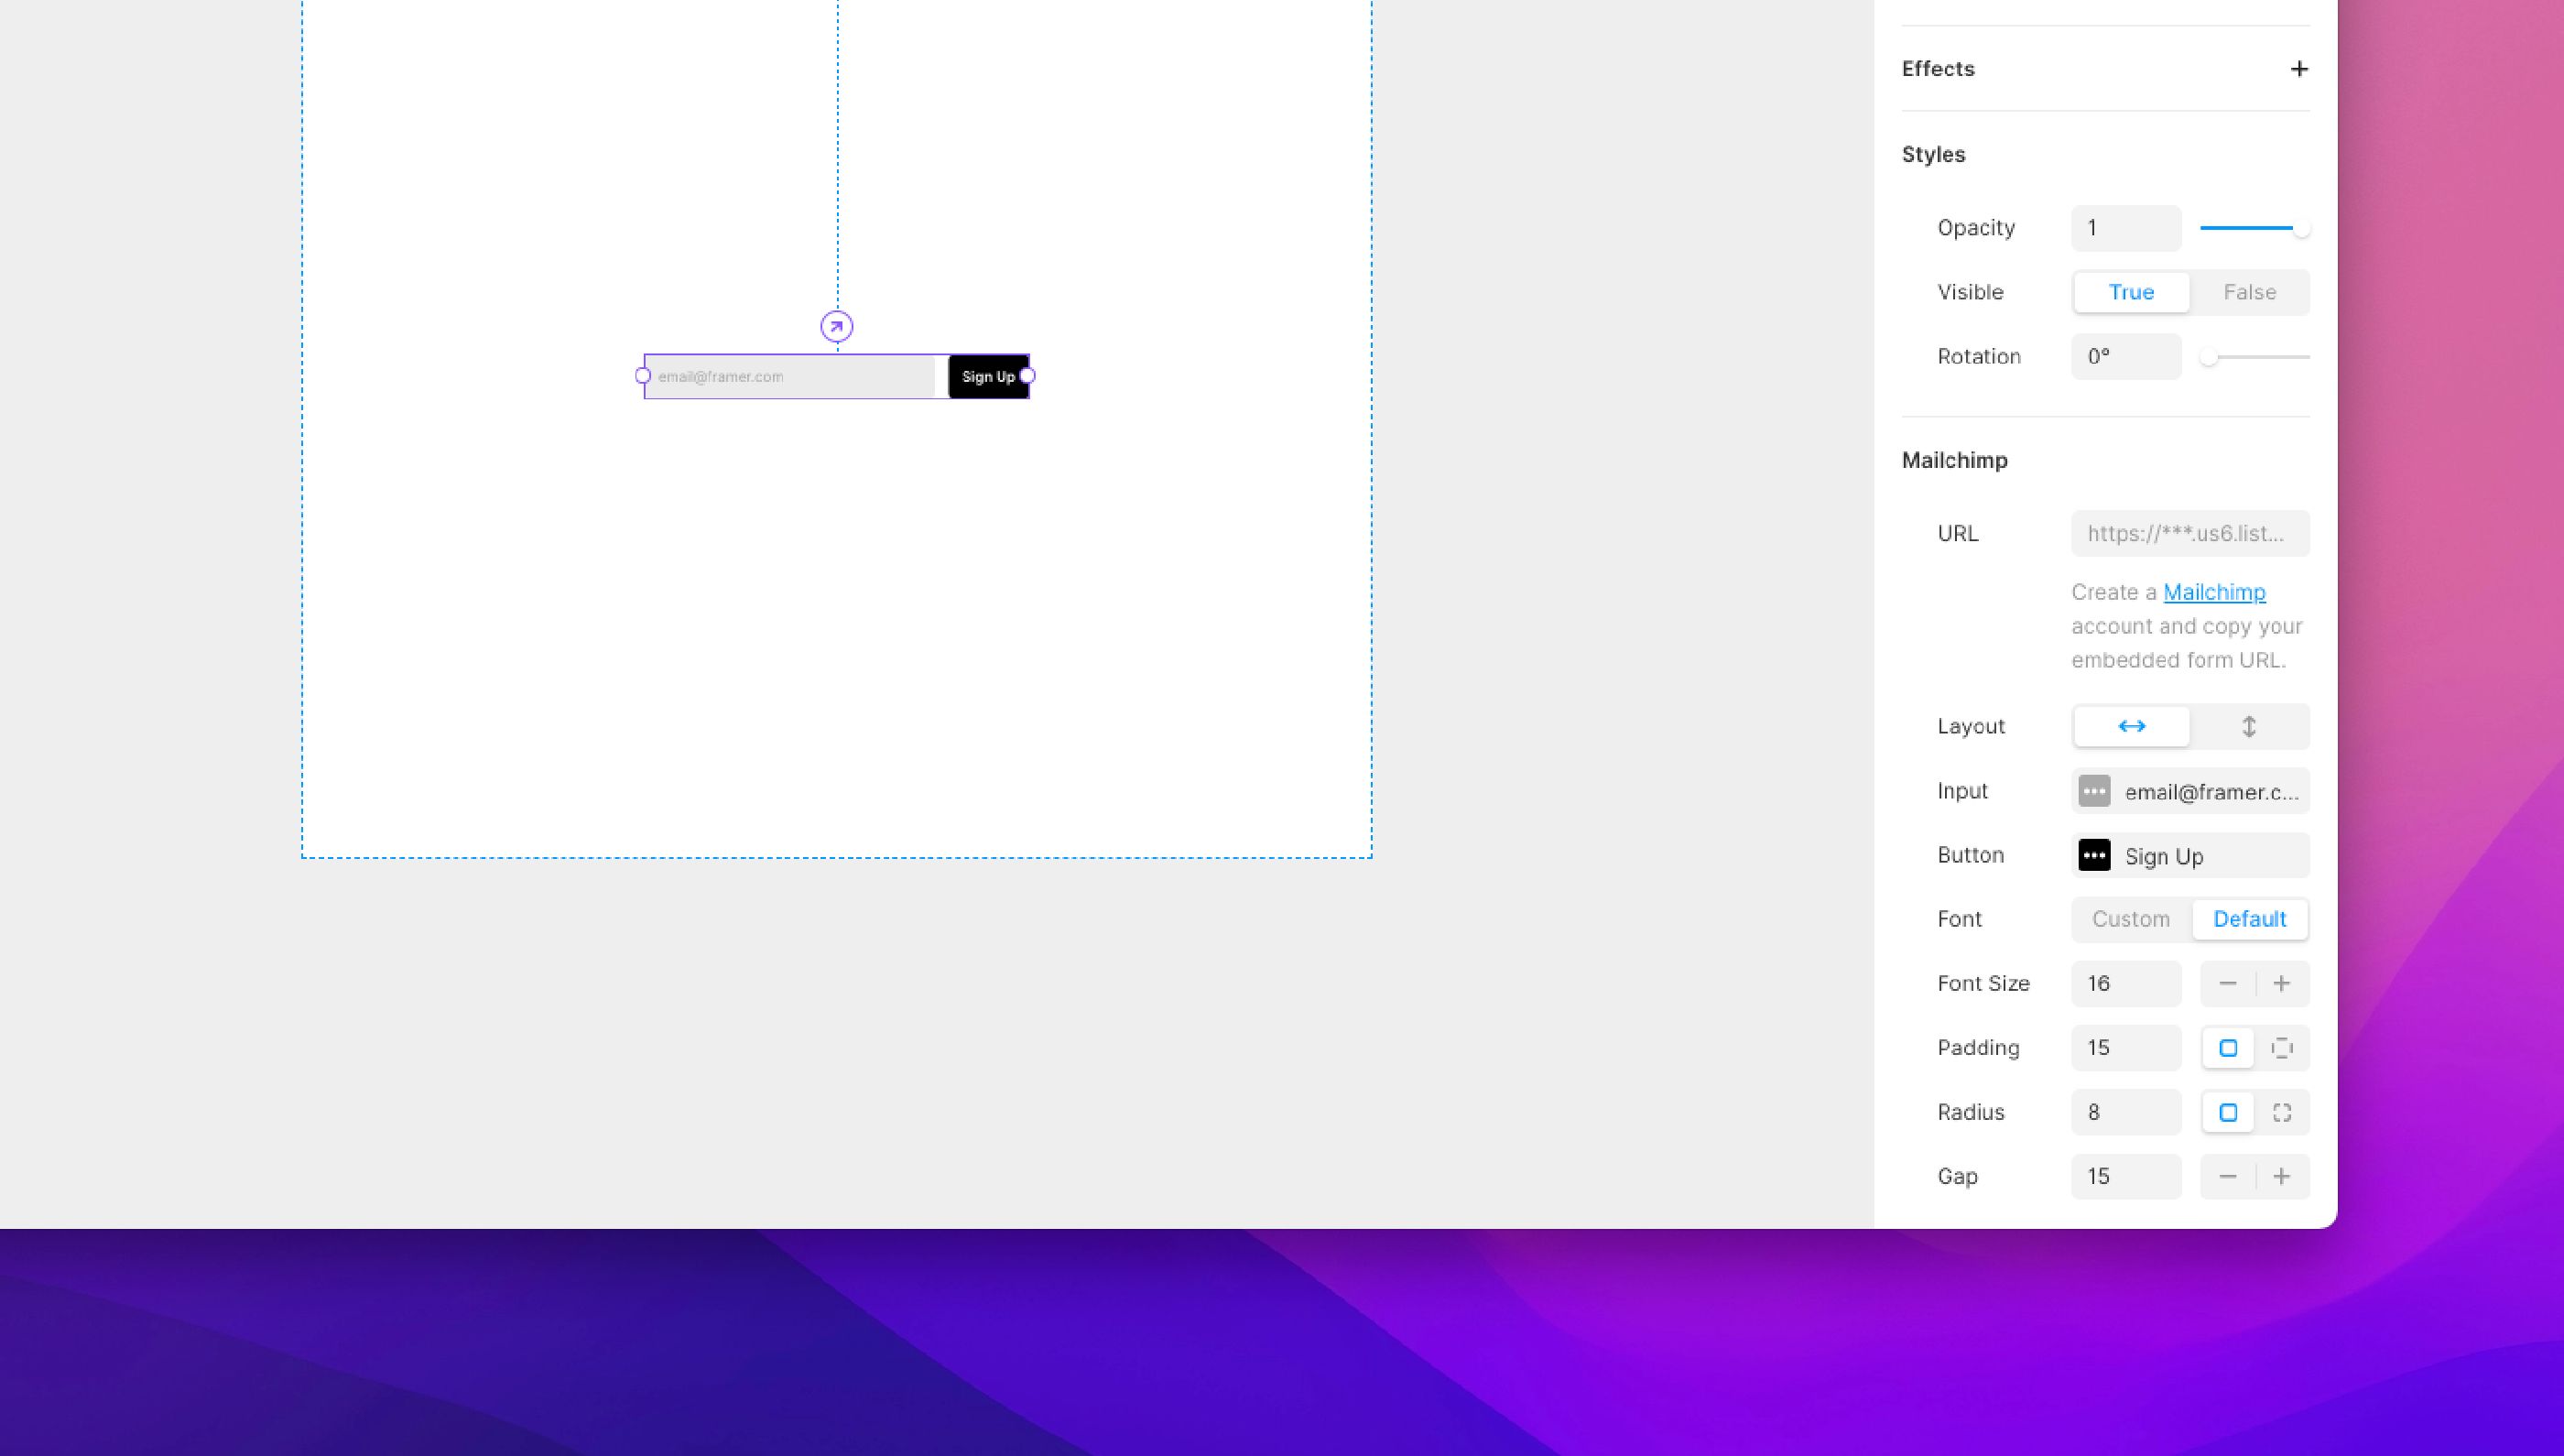Decrease Gap with minus stepper
Screen dimensions: 2564x1456
[2227, 1177]
